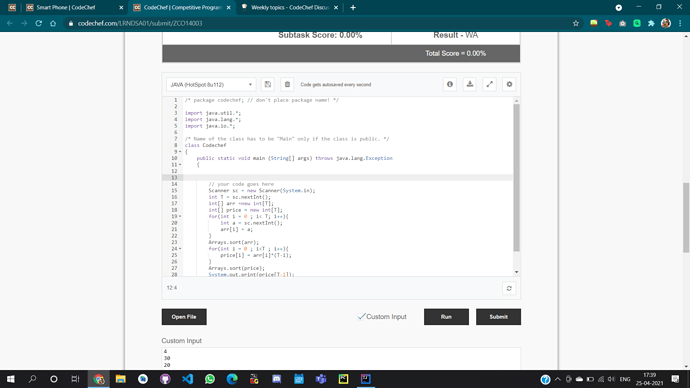Open Microsoft Teams from the taskbar
This screenshot has width=690, height=388.
click(x=321, y=379)
